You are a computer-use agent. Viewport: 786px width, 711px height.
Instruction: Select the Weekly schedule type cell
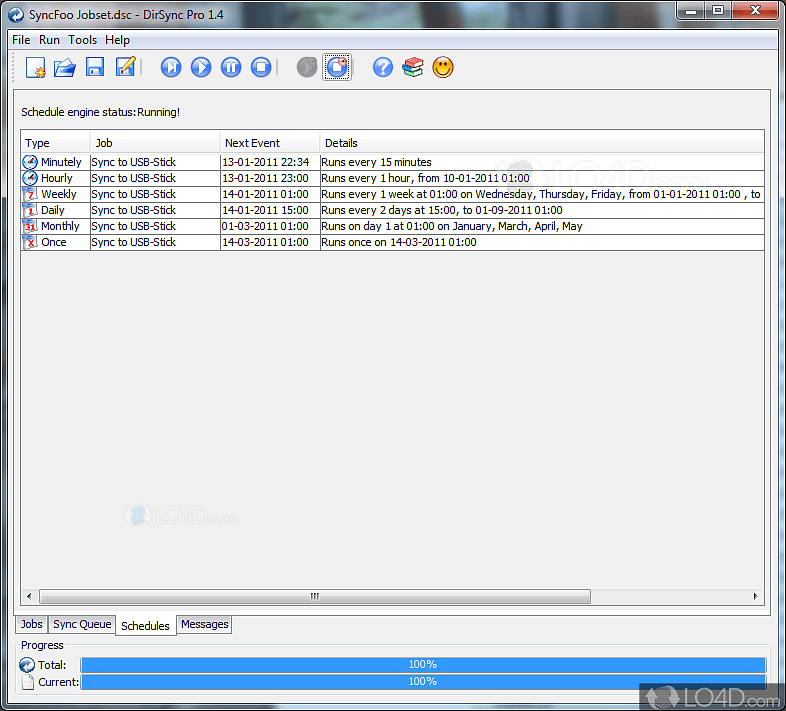point(56,194)
